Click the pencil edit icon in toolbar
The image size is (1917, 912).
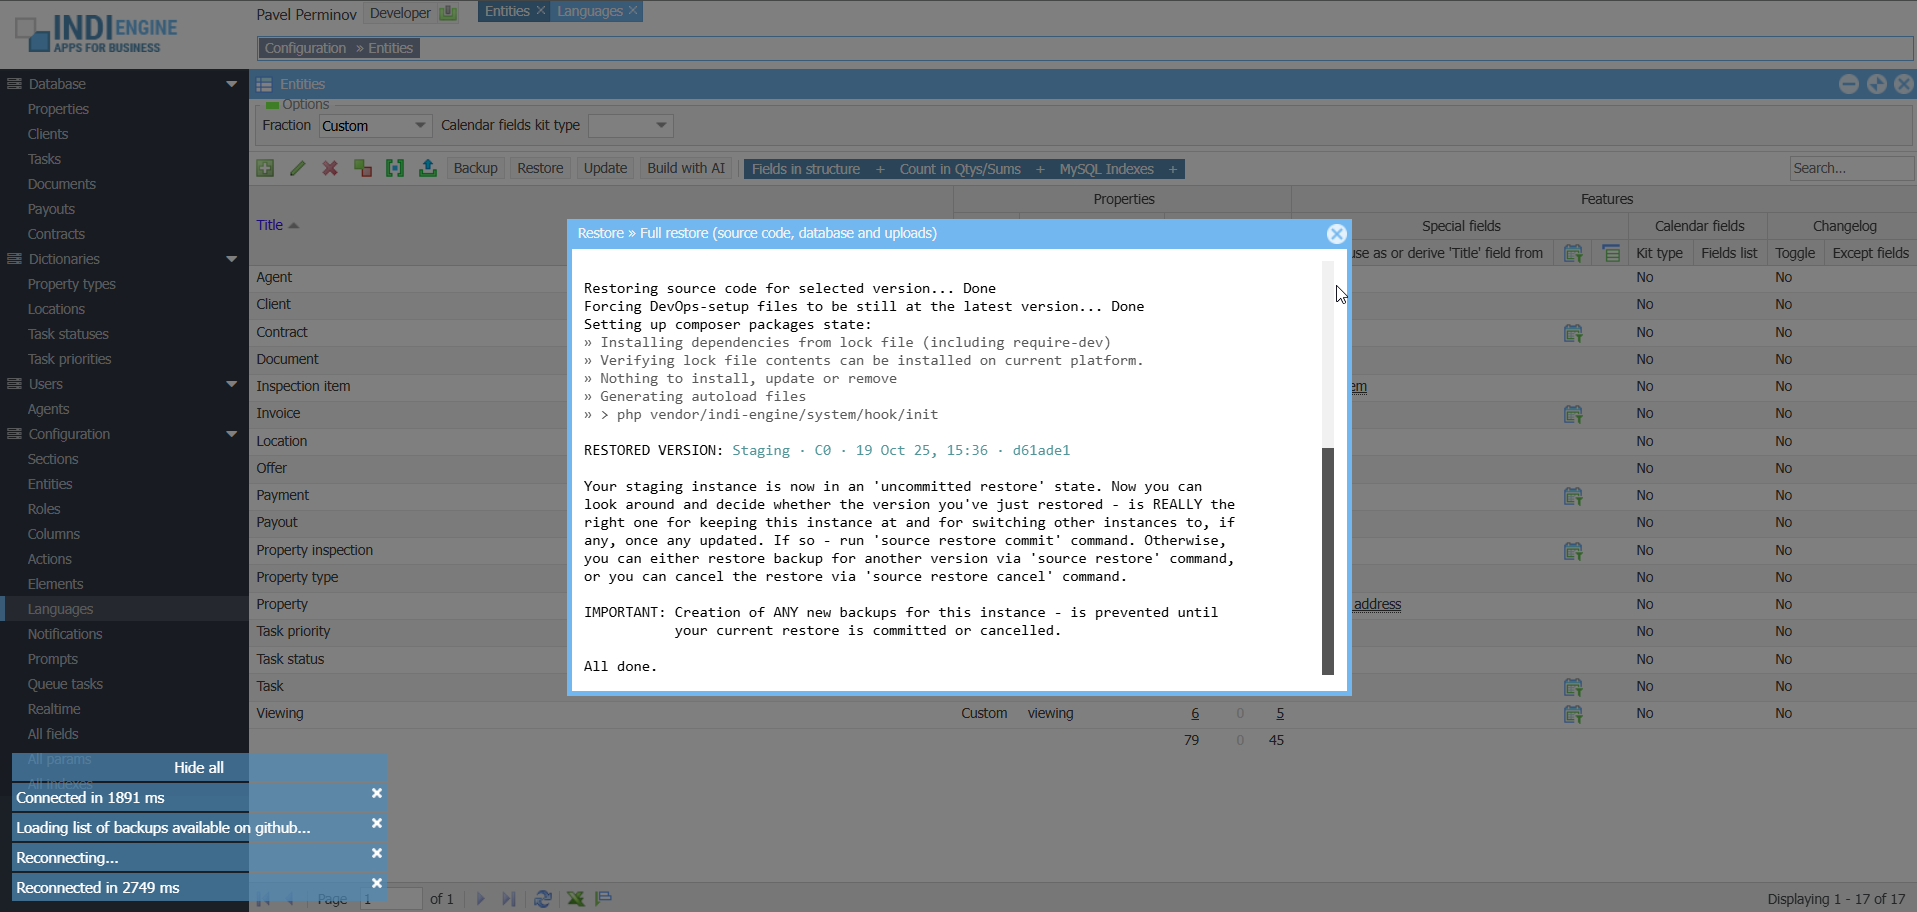(297, 168)
